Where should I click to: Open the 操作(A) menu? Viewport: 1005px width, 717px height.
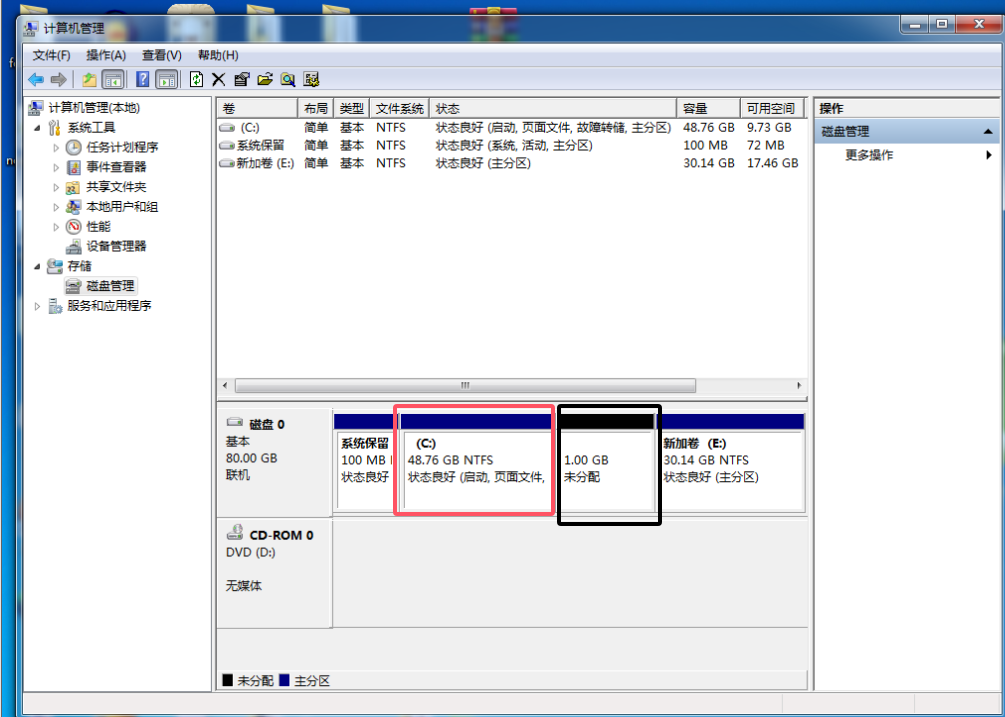pyautogui.click(x=106, y=55)
